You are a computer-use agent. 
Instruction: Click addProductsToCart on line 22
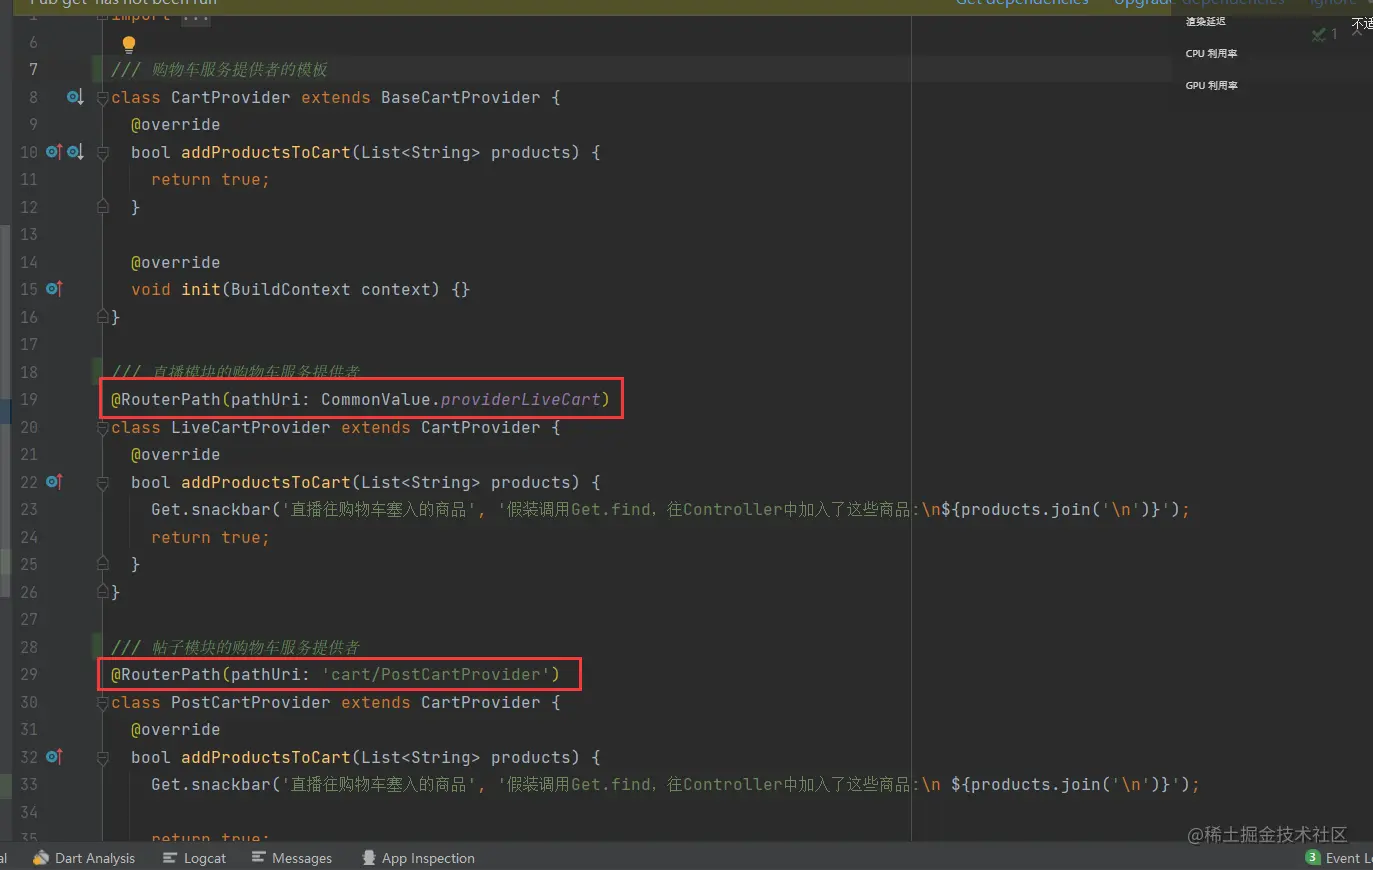pyautogui.click(x=266, y=482)
